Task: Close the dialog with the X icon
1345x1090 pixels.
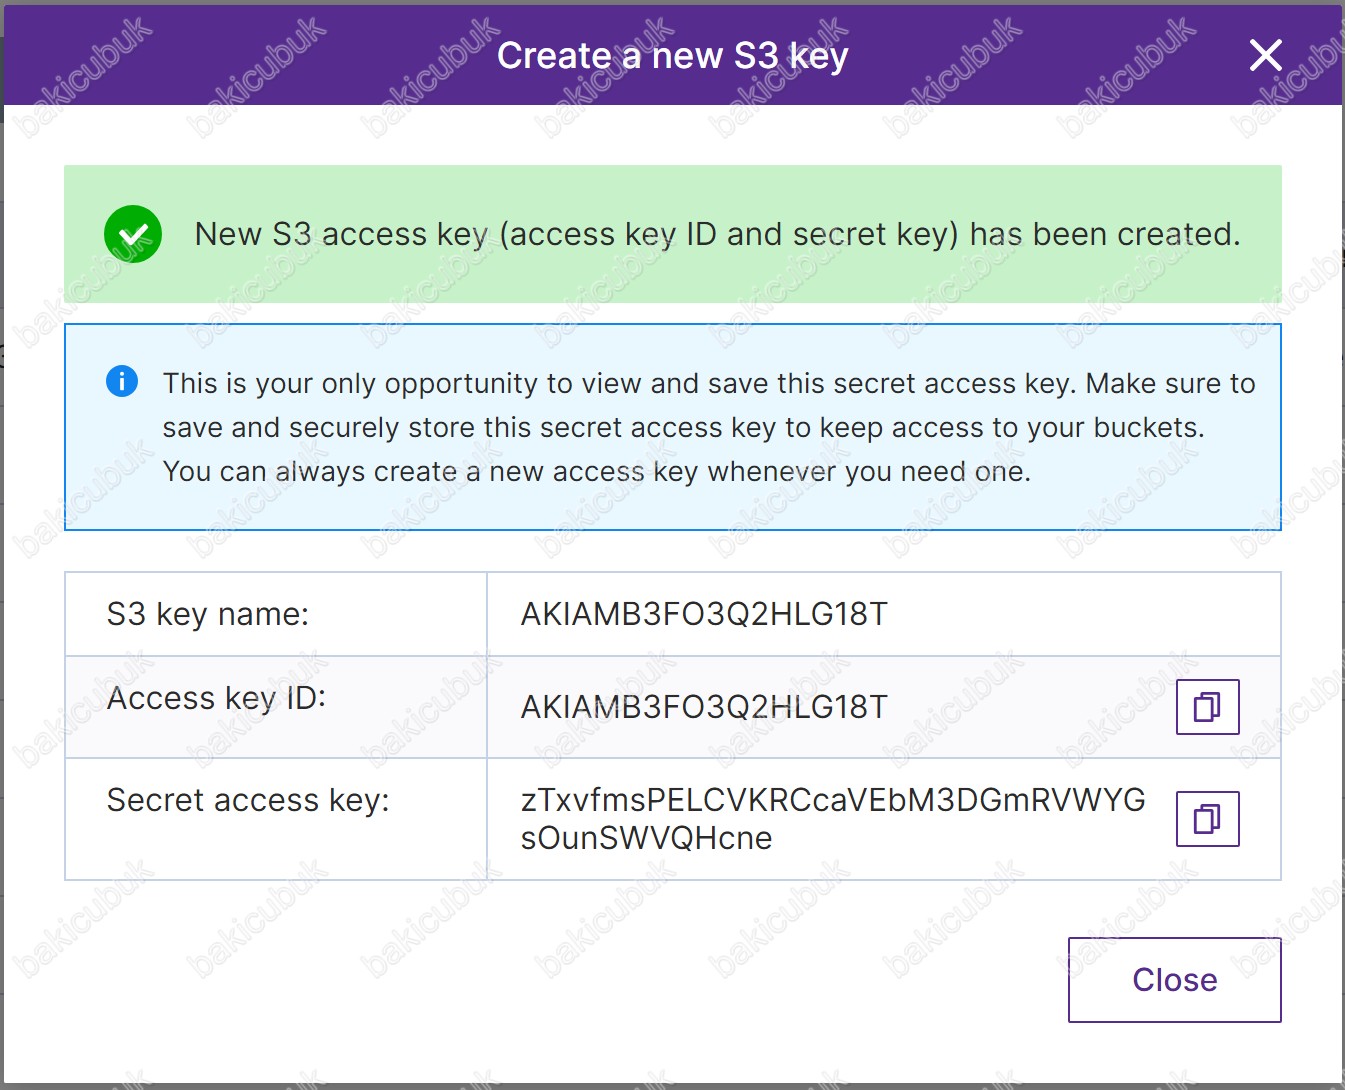Action: coord(1266,55)
